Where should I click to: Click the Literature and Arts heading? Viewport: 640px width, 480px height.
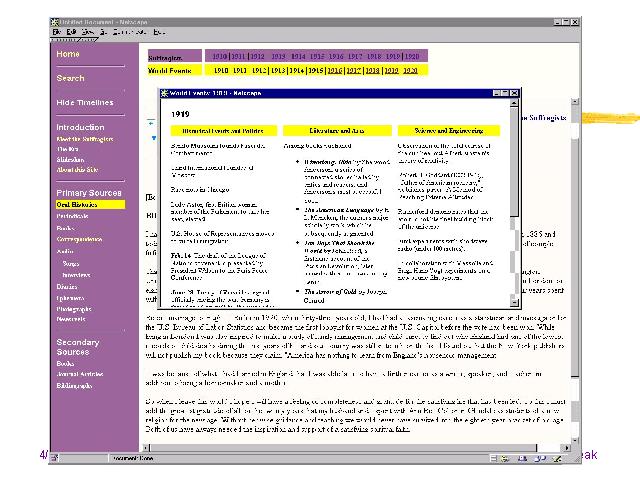tap(337, 131)
